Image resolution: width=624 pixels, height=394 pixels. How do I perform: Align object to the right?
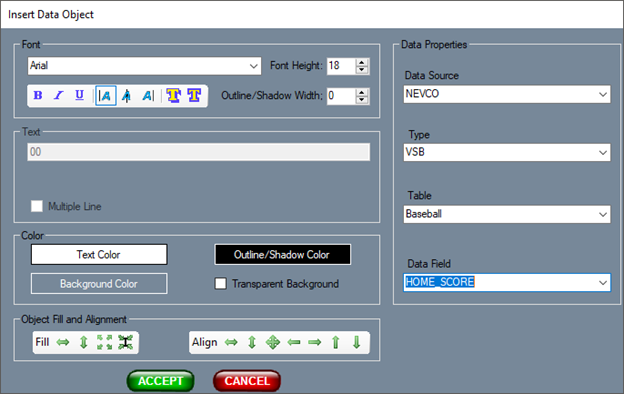point(314,342)
